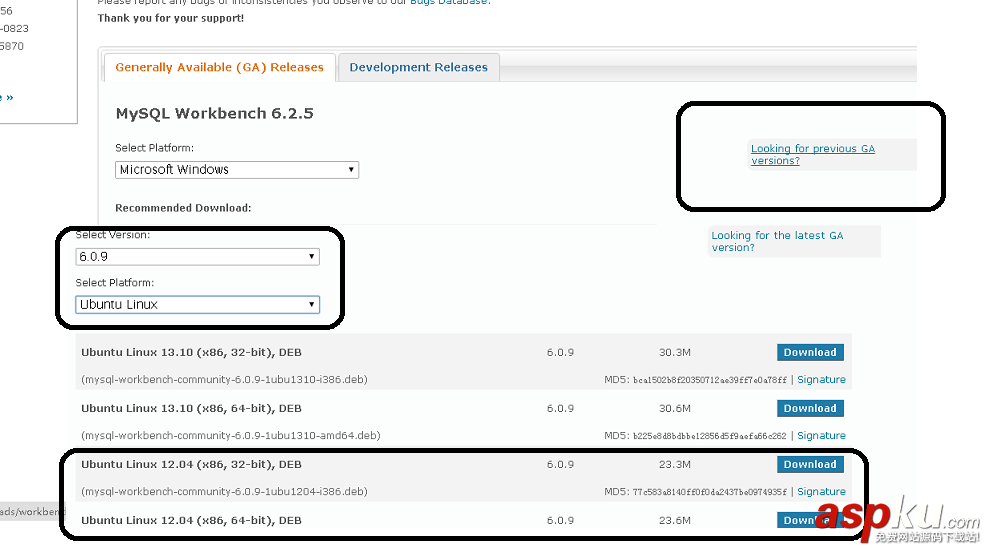Image resolution: width=985 pixels, height=549 pixels.
Task: Open the Microsoft Windows platform dropdown
Action: pyautogui.click(x=237, y=170)
